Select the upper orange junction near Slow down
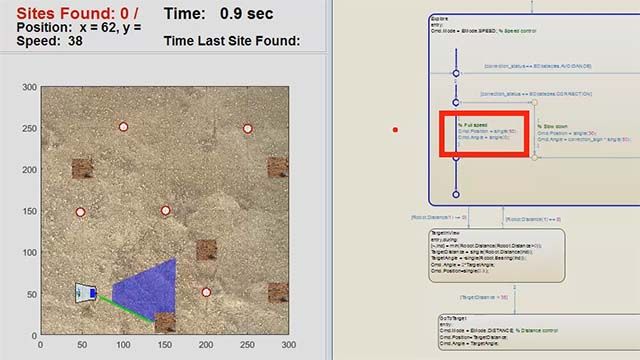This screenshot has width=640, height=360. pyautogui.click(x=534, y=102)
